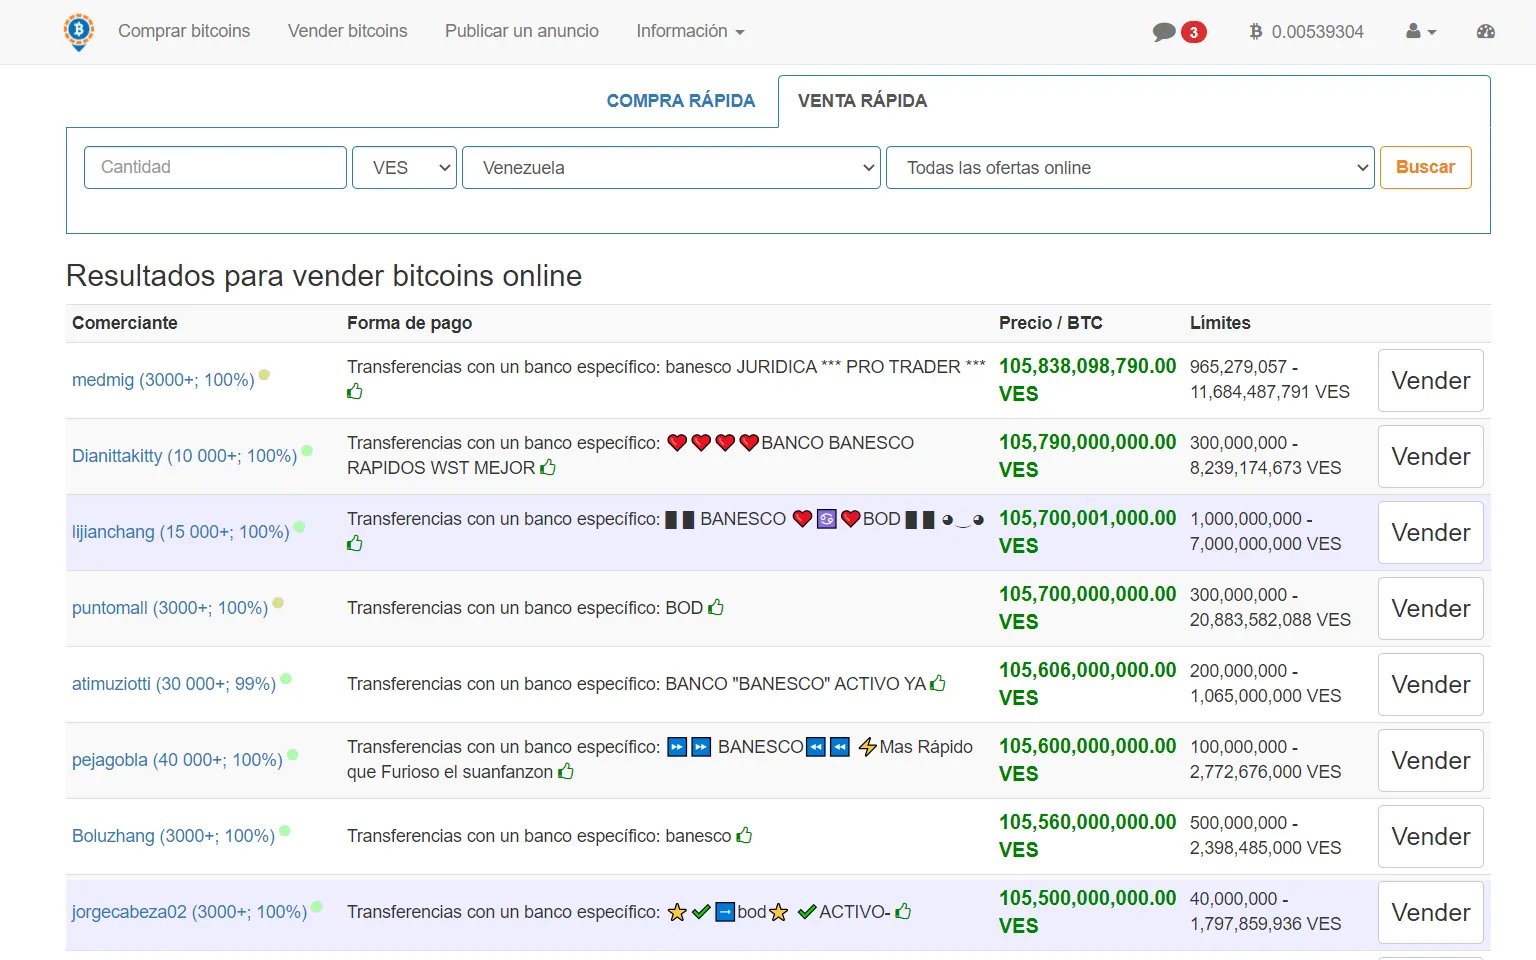Click Vender button for atimuziotti offer
Image resolution: width=1536 pixels, height=960 pixels.
1431,684
